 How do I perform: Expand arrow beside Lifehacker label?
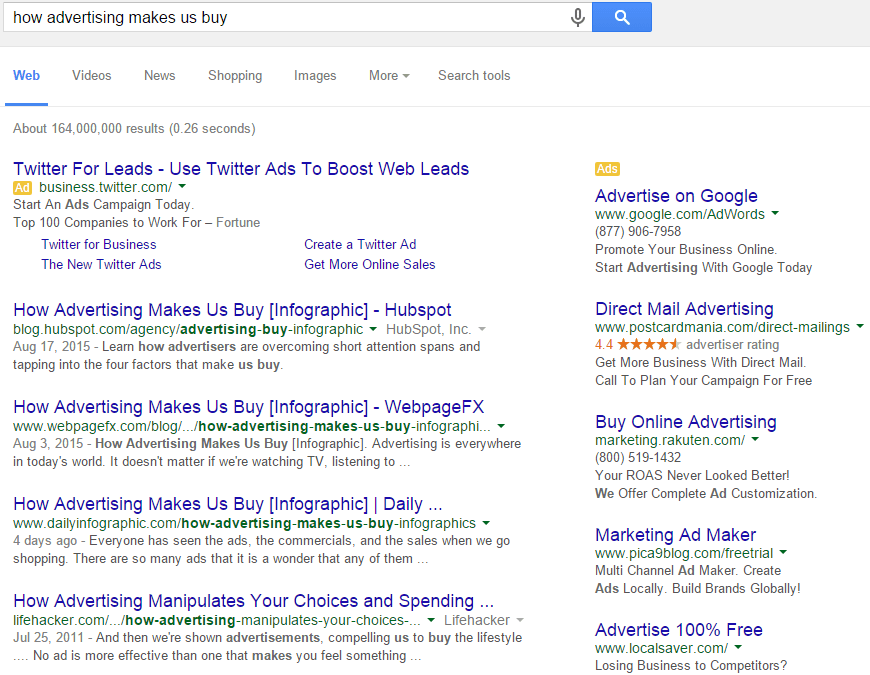coord(520,620)
